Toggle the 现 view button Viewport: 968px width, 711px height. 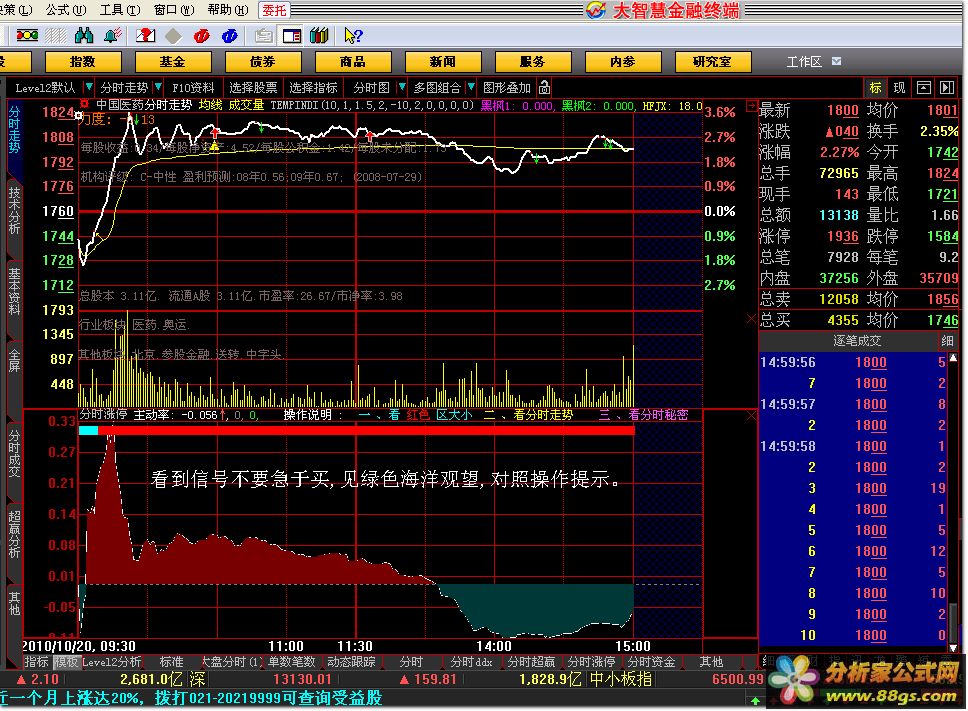pyautogui.click(x=899, y=88)
